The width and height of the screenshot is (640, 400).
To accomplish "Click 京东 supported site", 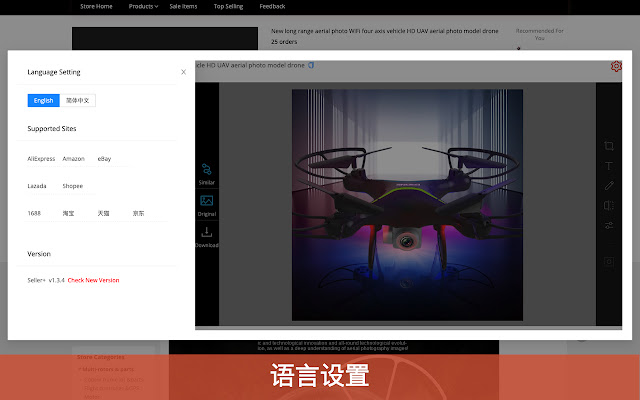I will (x=138, y=213).
